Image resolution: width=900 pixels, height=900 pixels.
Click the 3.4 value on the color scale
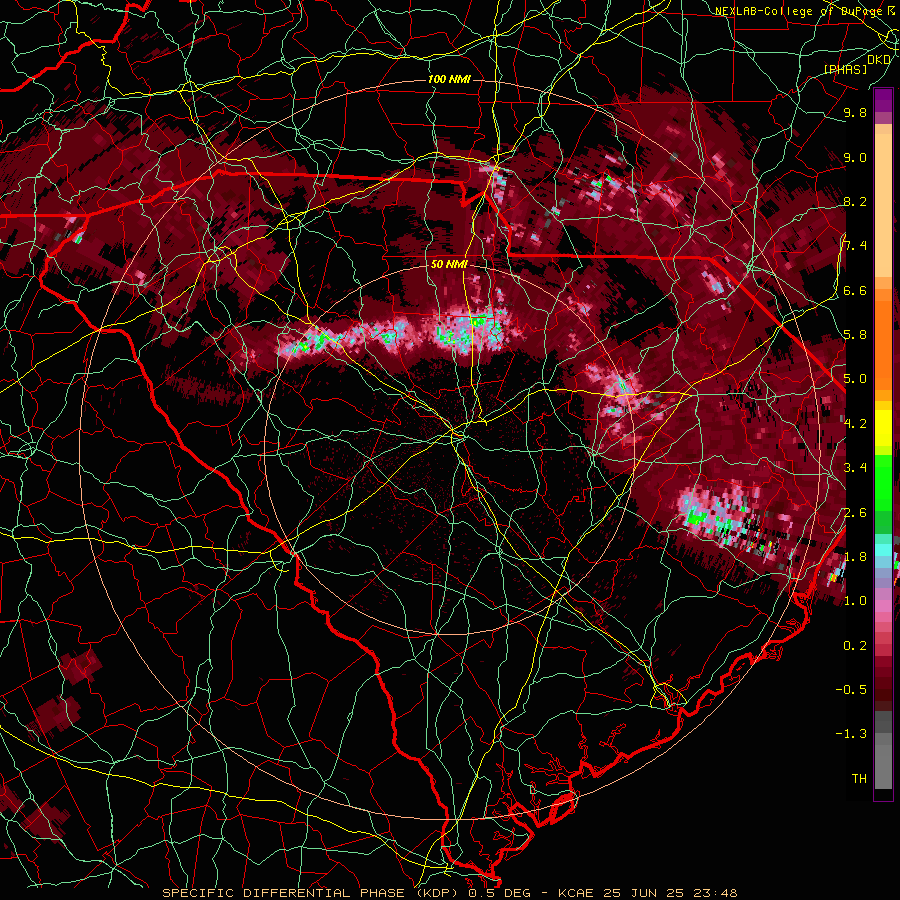(855, 468)
